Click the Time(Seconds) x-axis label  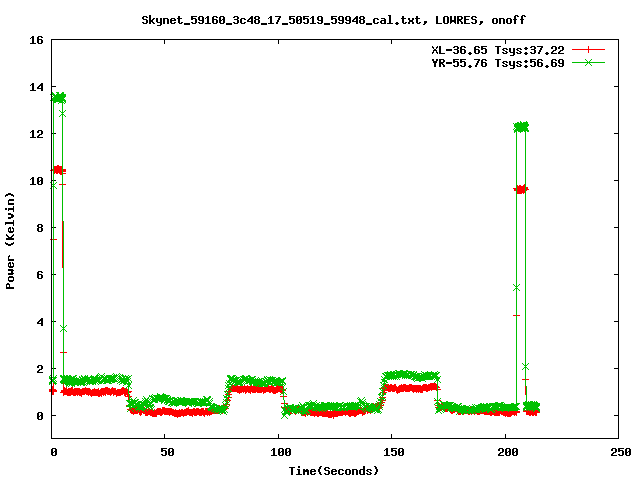[x=333, y=471]
